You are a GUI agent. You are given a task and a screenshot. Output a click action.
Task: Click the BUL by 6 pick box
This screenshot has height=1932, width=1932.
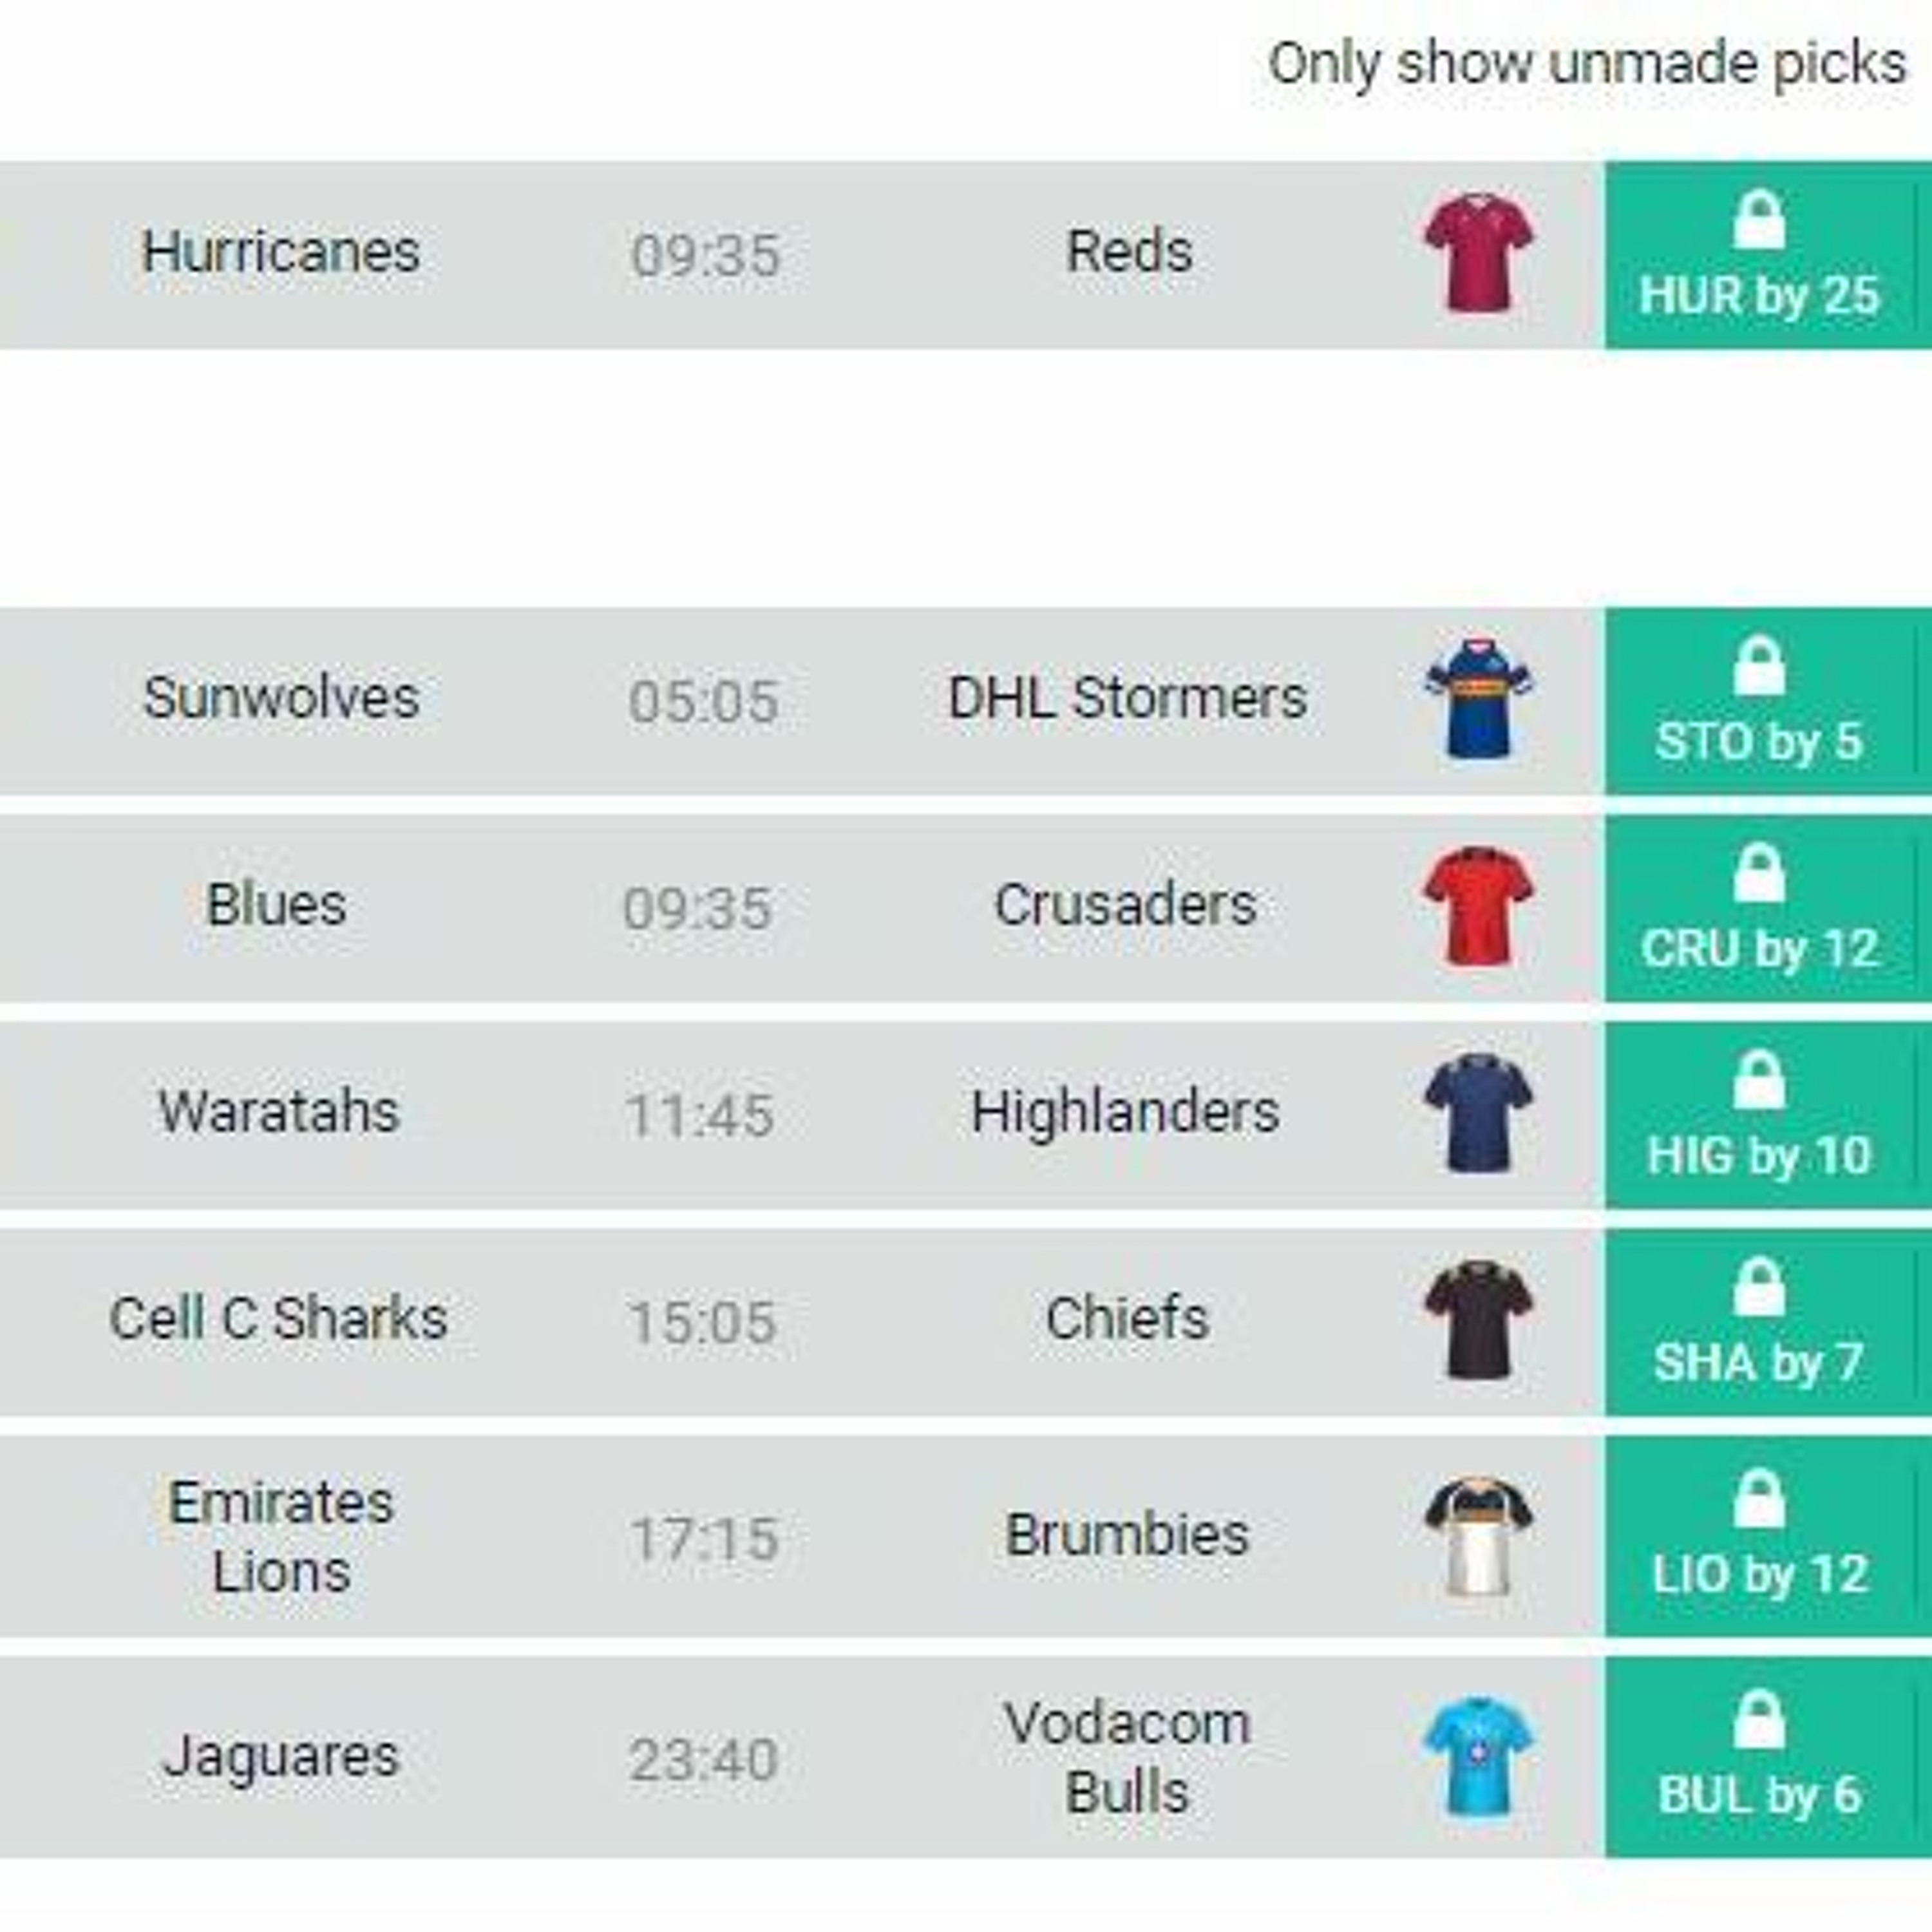pyautogui.click(x=1759, y=1757)
